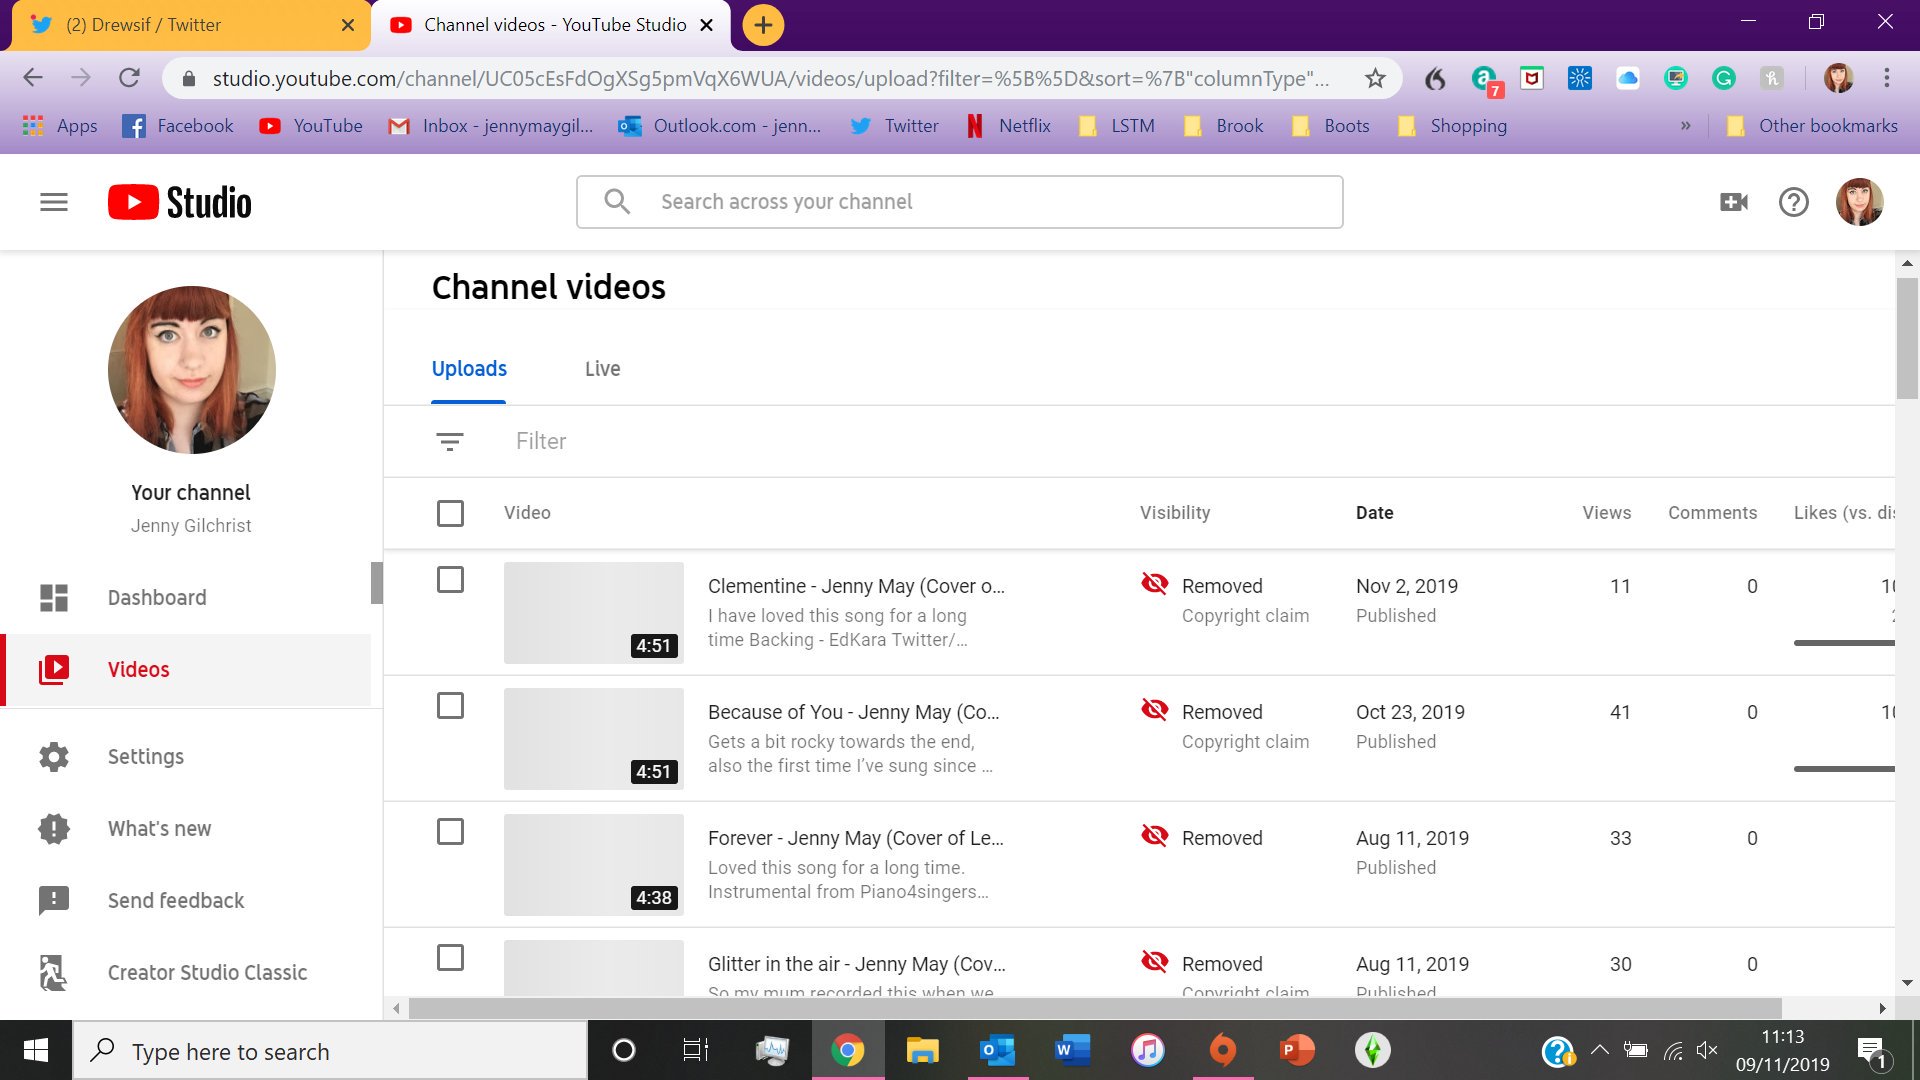Check the Forever - Jenny May video checkbox
The height and width of the screenshot is (1080, 1920).
pyautogui.click(x=450, y=831)
